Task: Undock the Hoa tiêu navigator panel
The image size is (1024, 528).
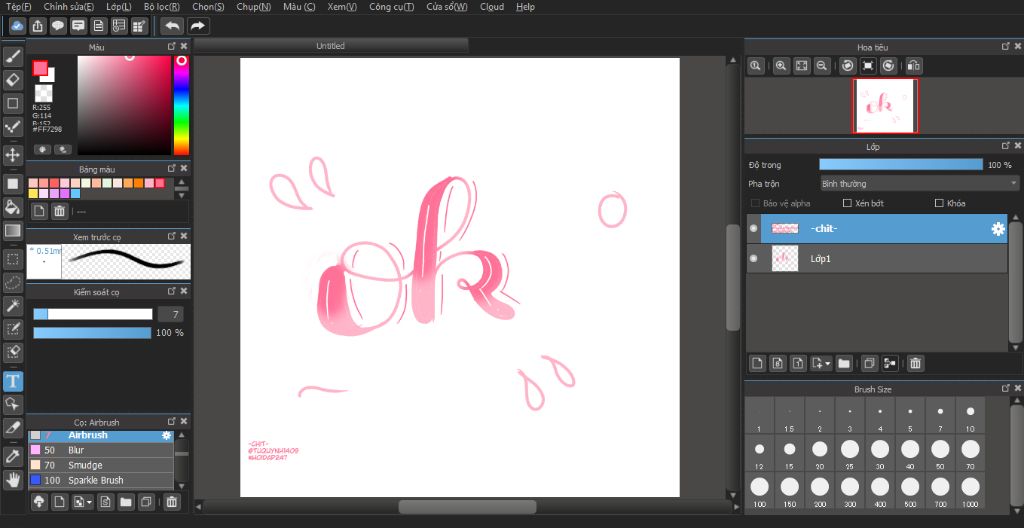Action: click(1006, 46)
